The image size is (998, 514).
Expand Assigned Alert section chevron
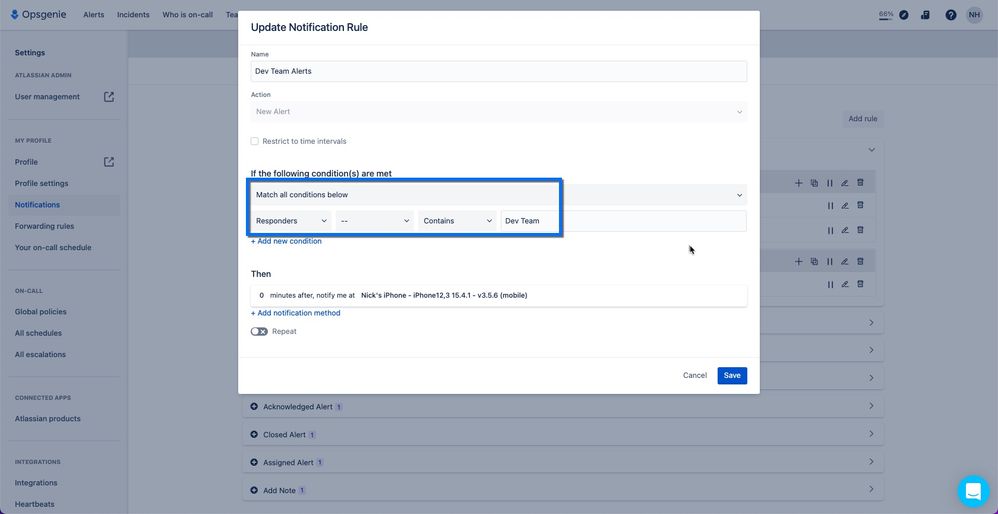(x=871, y=462)
